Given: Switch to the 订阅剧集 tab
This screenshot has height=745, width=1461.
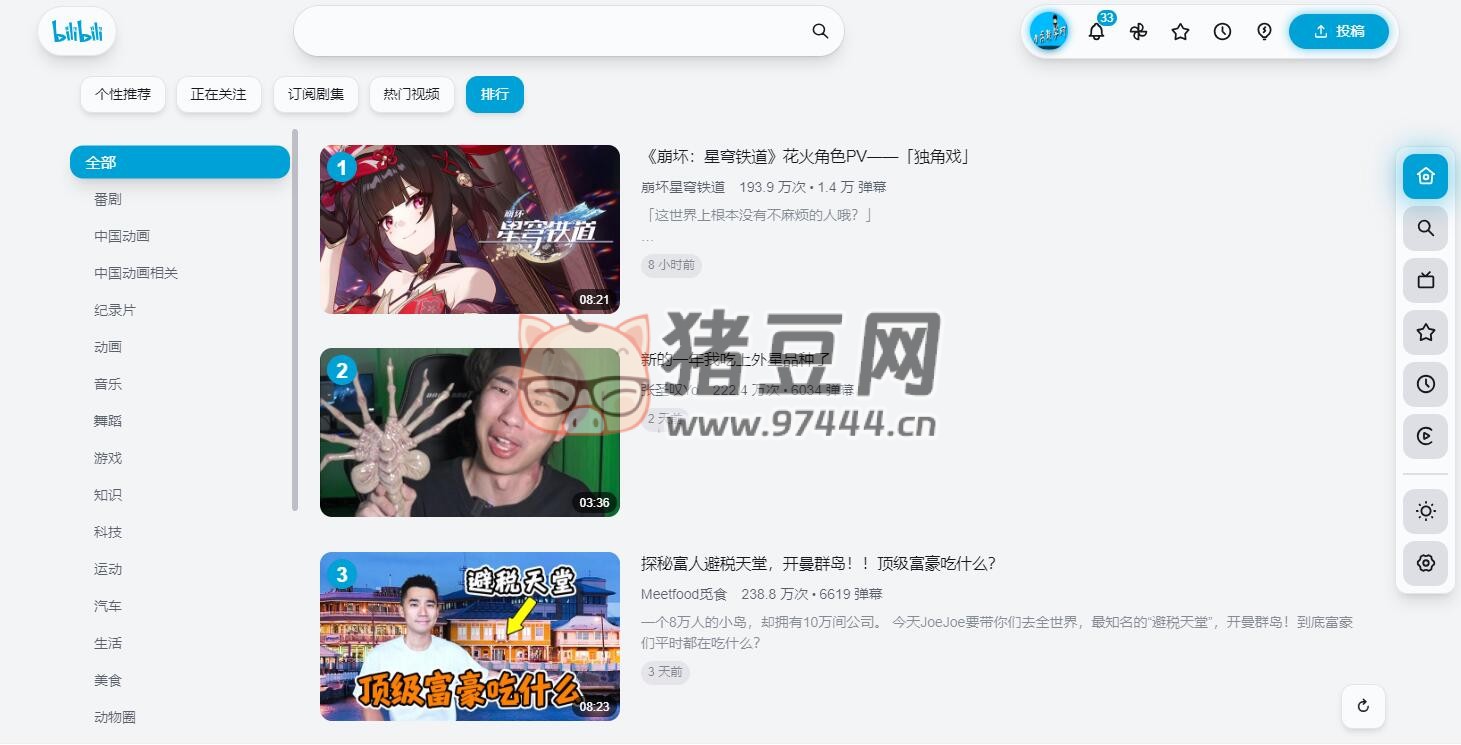Looking at the screenshot, I should (x=316, y=94).
